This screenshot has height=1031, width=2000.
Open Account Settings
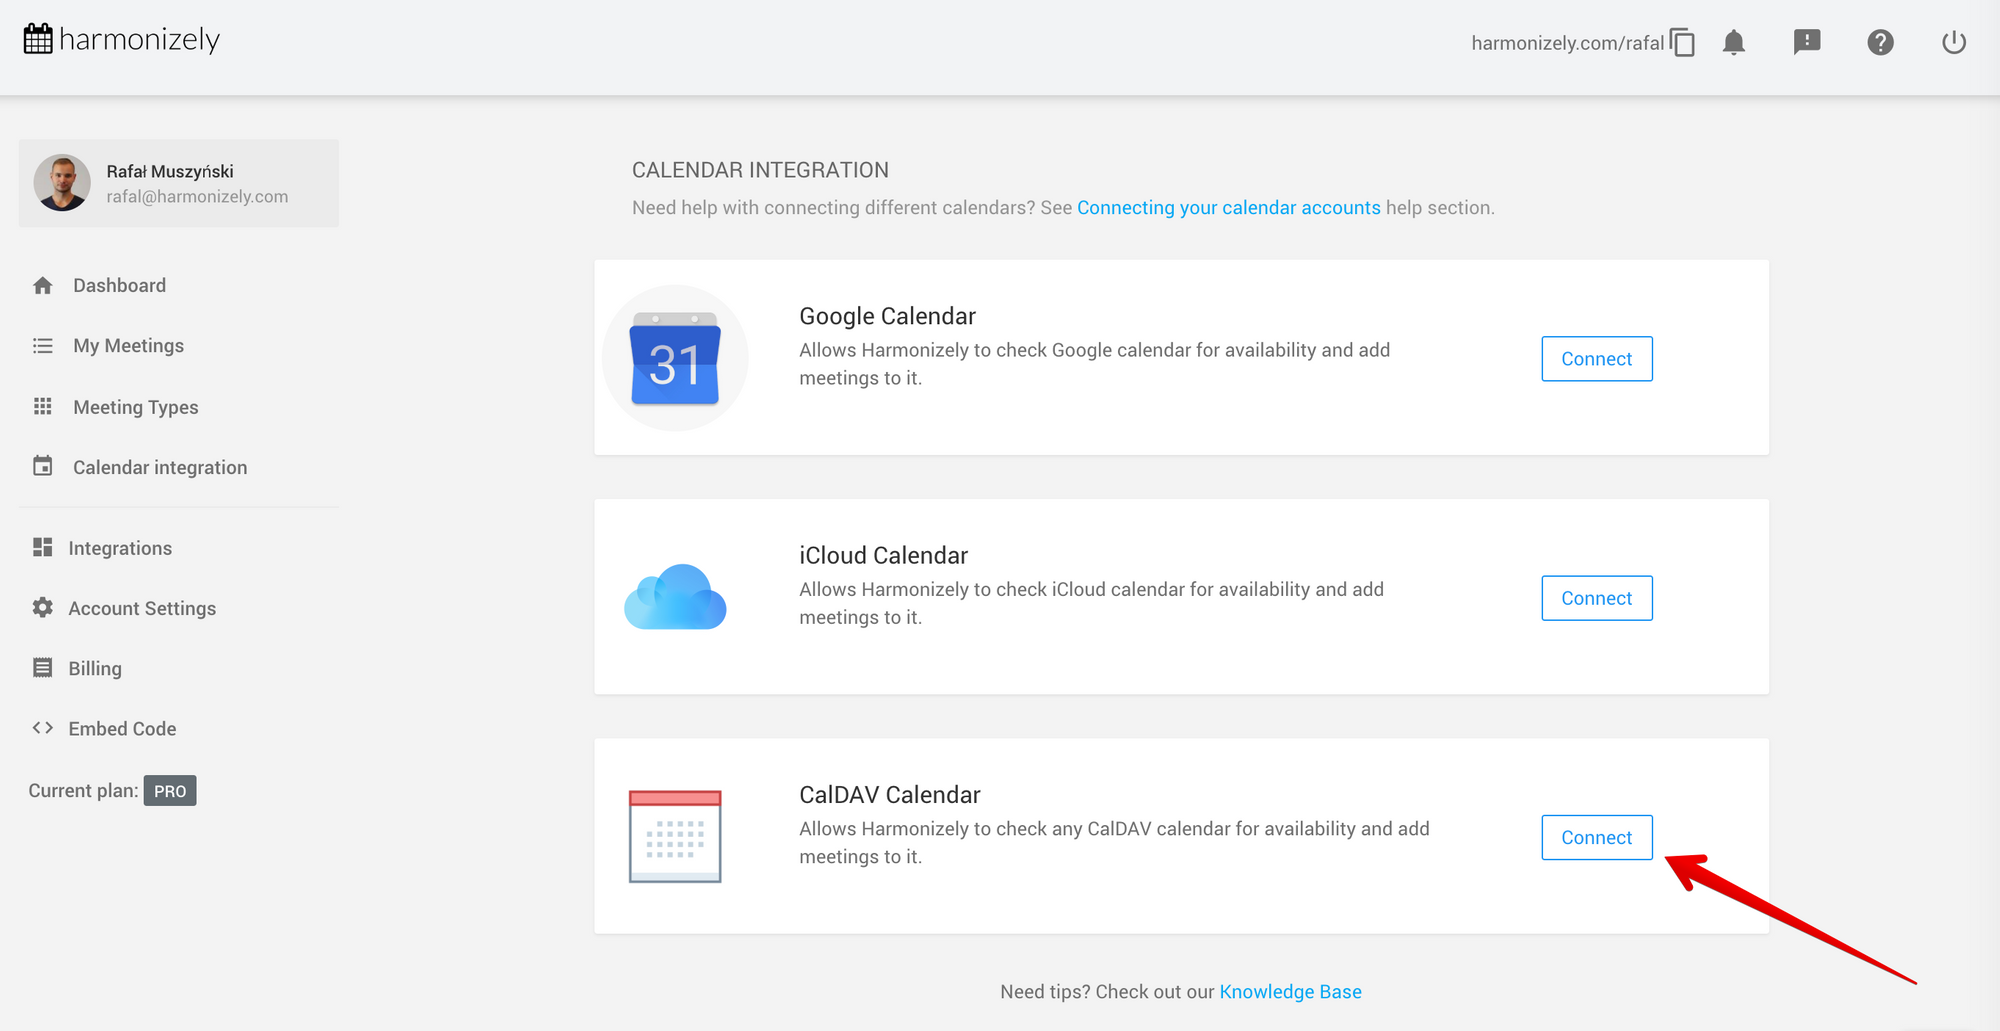click(142, 608)
